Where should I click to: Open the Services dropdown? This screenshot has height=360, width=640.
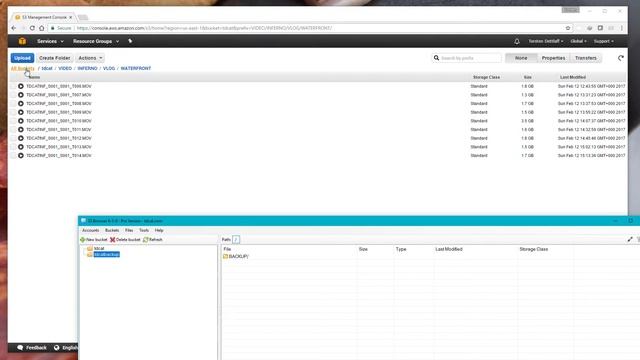[x=50, y=41]
